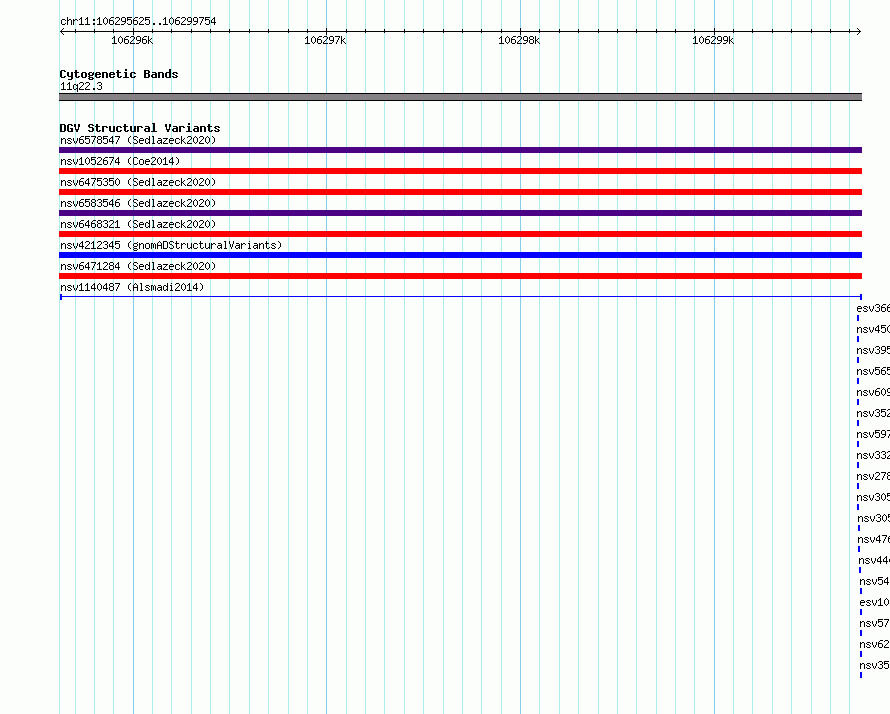Click the red bar under nsv6468321
The height and width of the screenshot is (714, 890).
coord(460,234)
